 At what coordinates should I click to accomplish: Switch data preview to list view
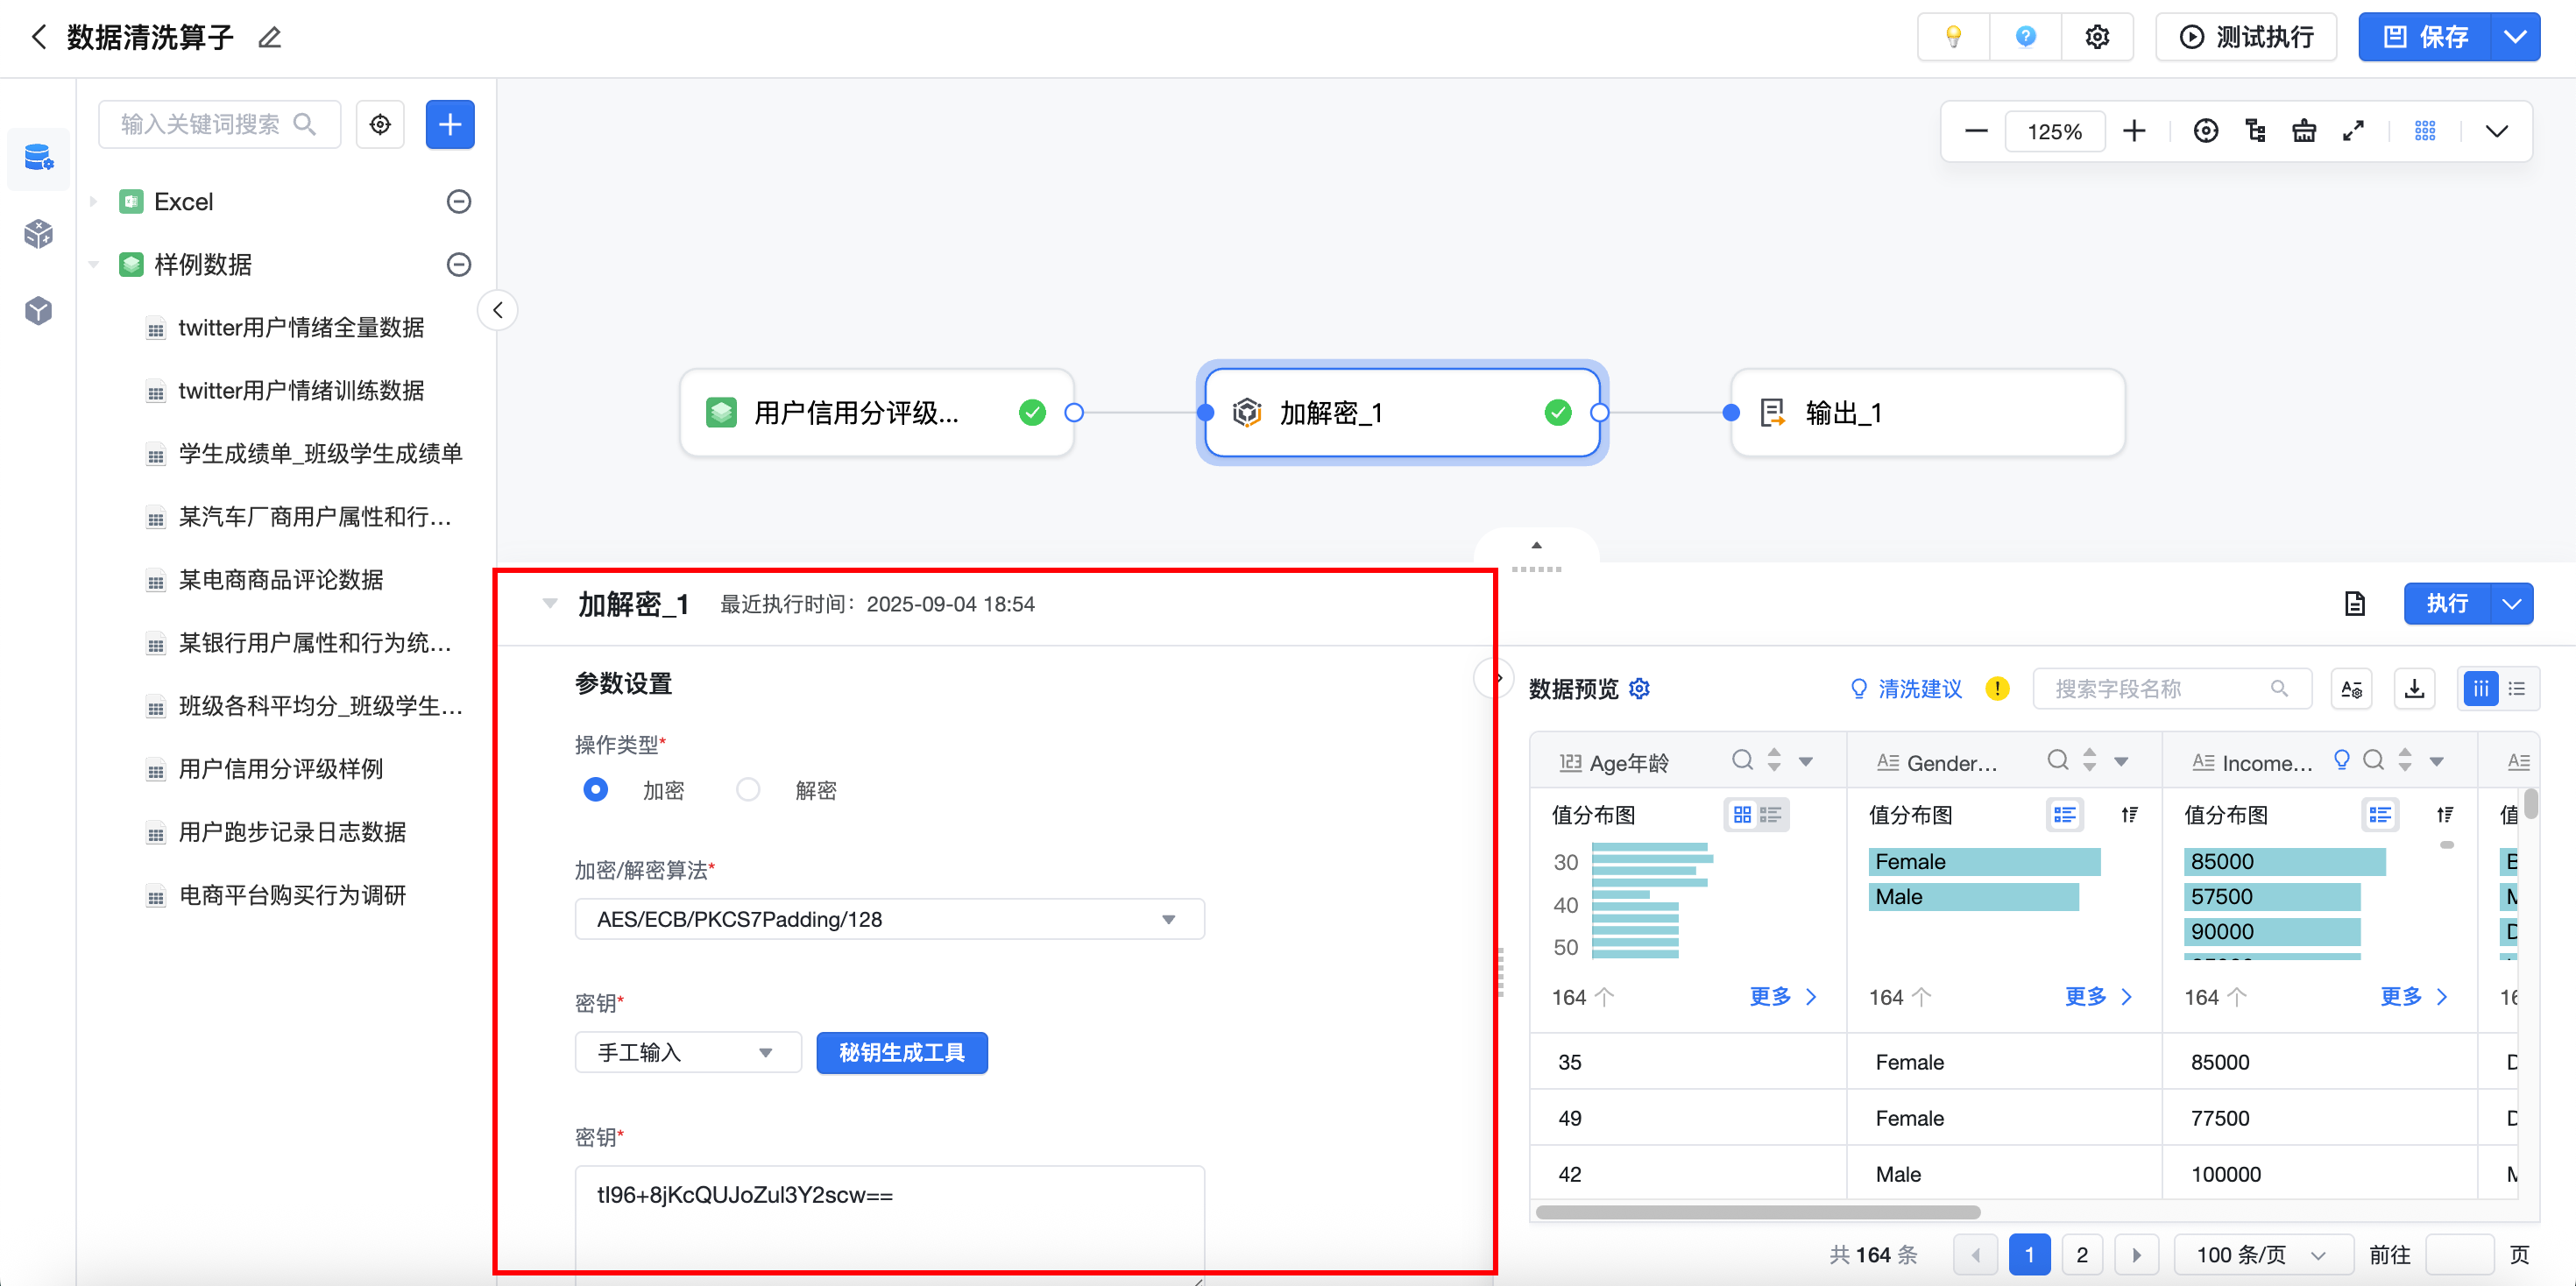click(2517, 689)
